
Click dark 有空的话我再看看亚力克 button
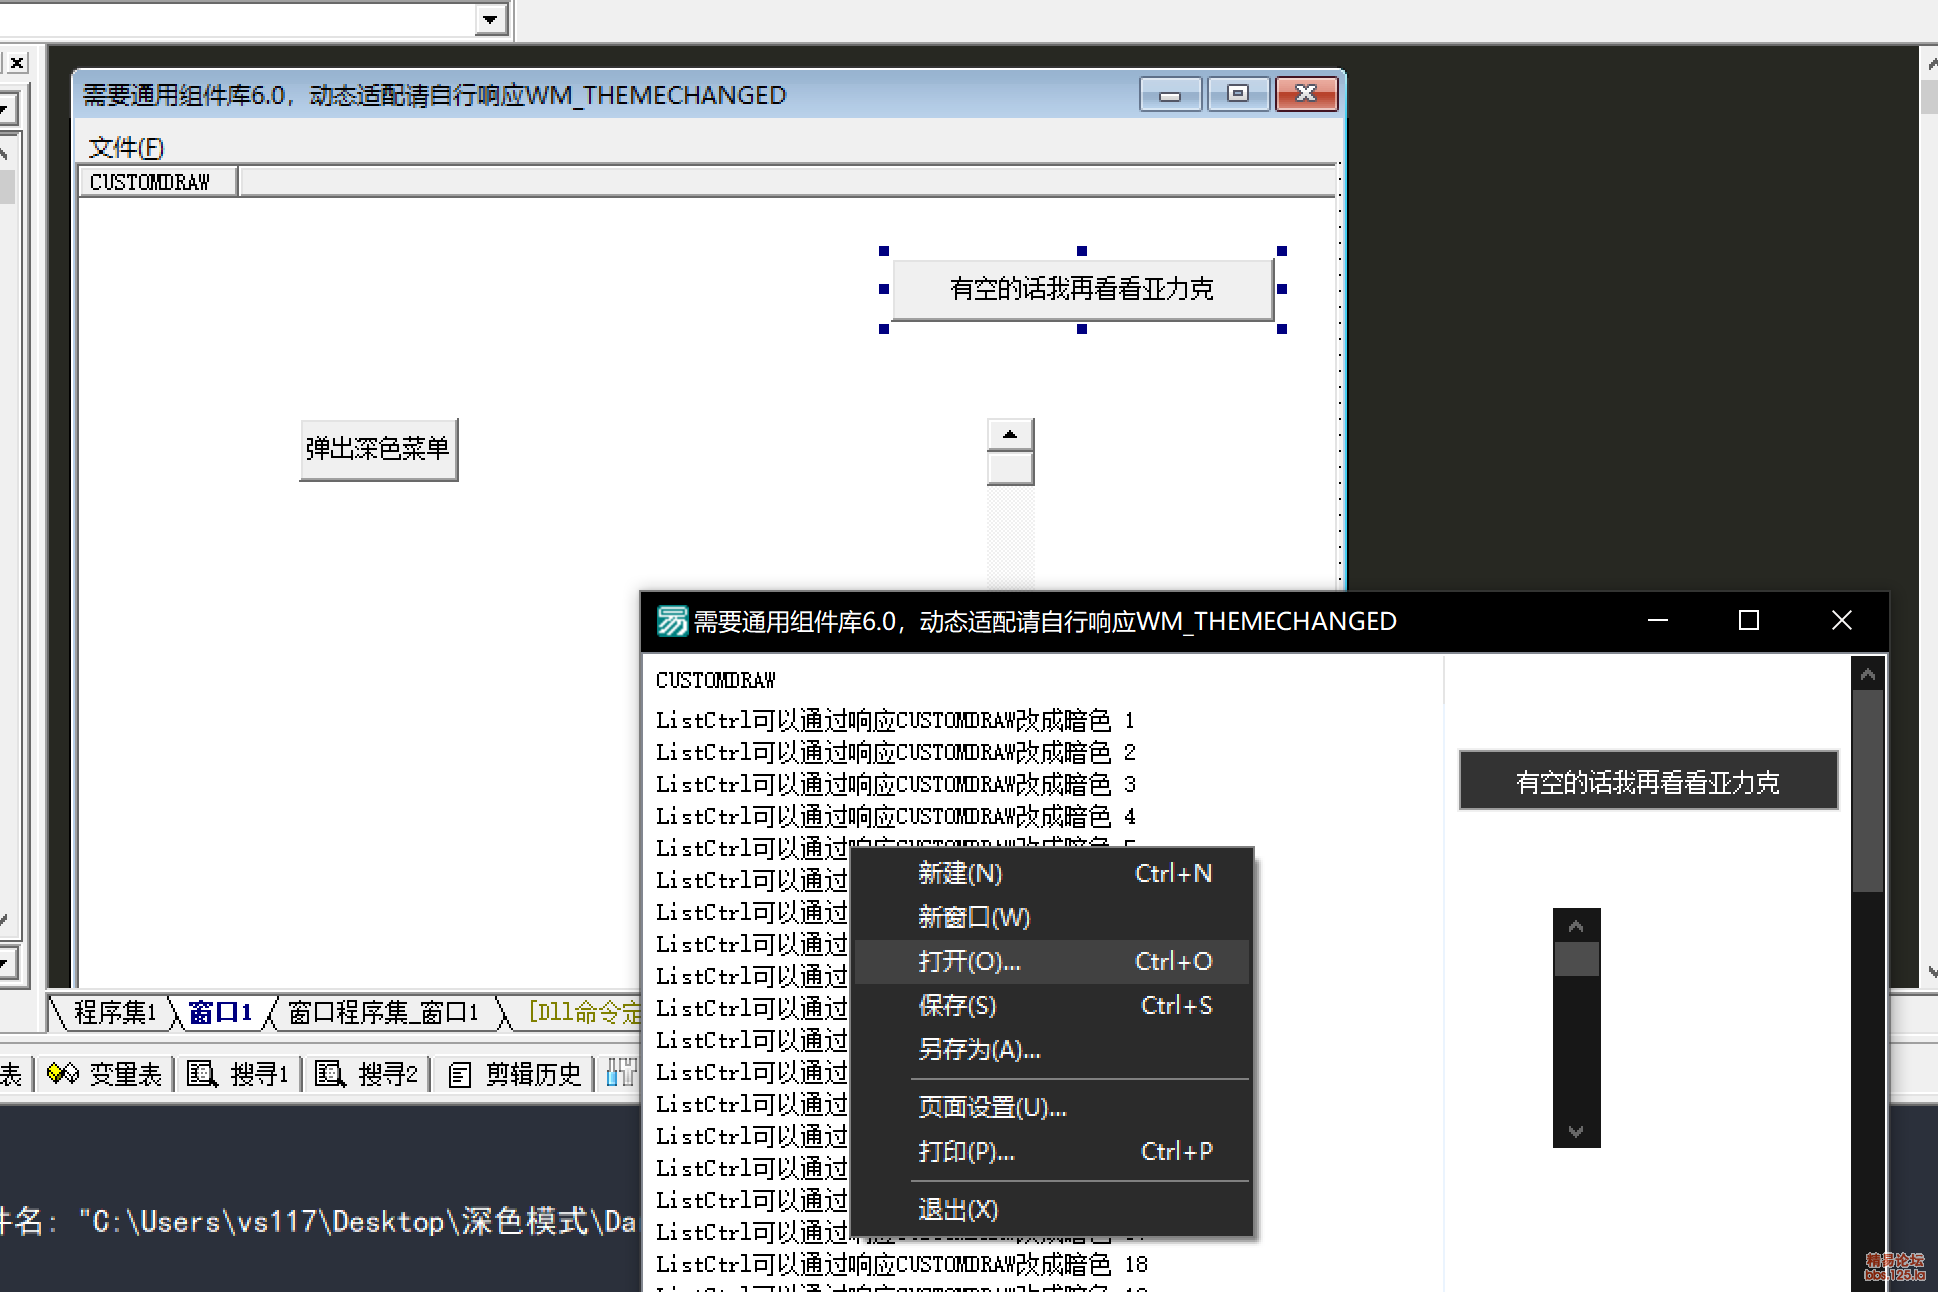pyautogui.click(x=1648, y=781)
